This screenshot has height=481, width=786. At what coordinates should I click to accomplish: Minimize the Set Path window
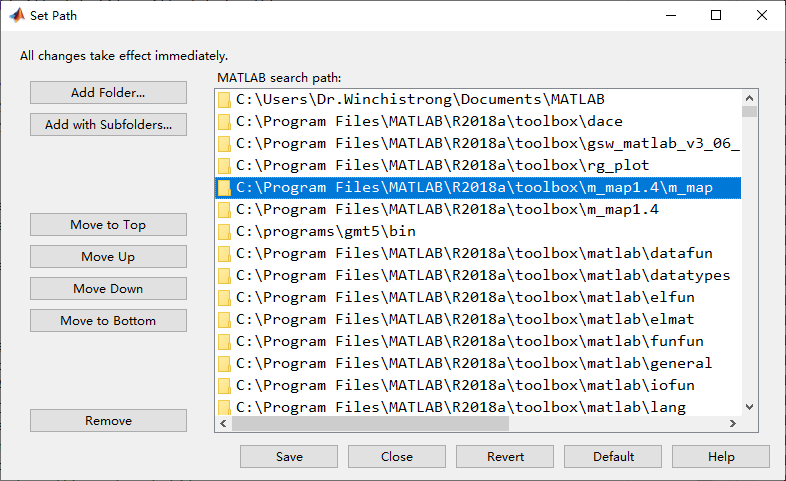[x=671, y=16]
